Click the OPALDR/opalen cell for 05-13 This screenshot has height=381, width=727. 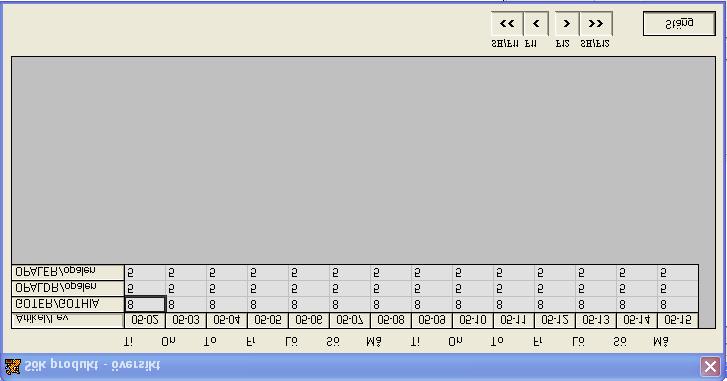(x=596, y=288)
